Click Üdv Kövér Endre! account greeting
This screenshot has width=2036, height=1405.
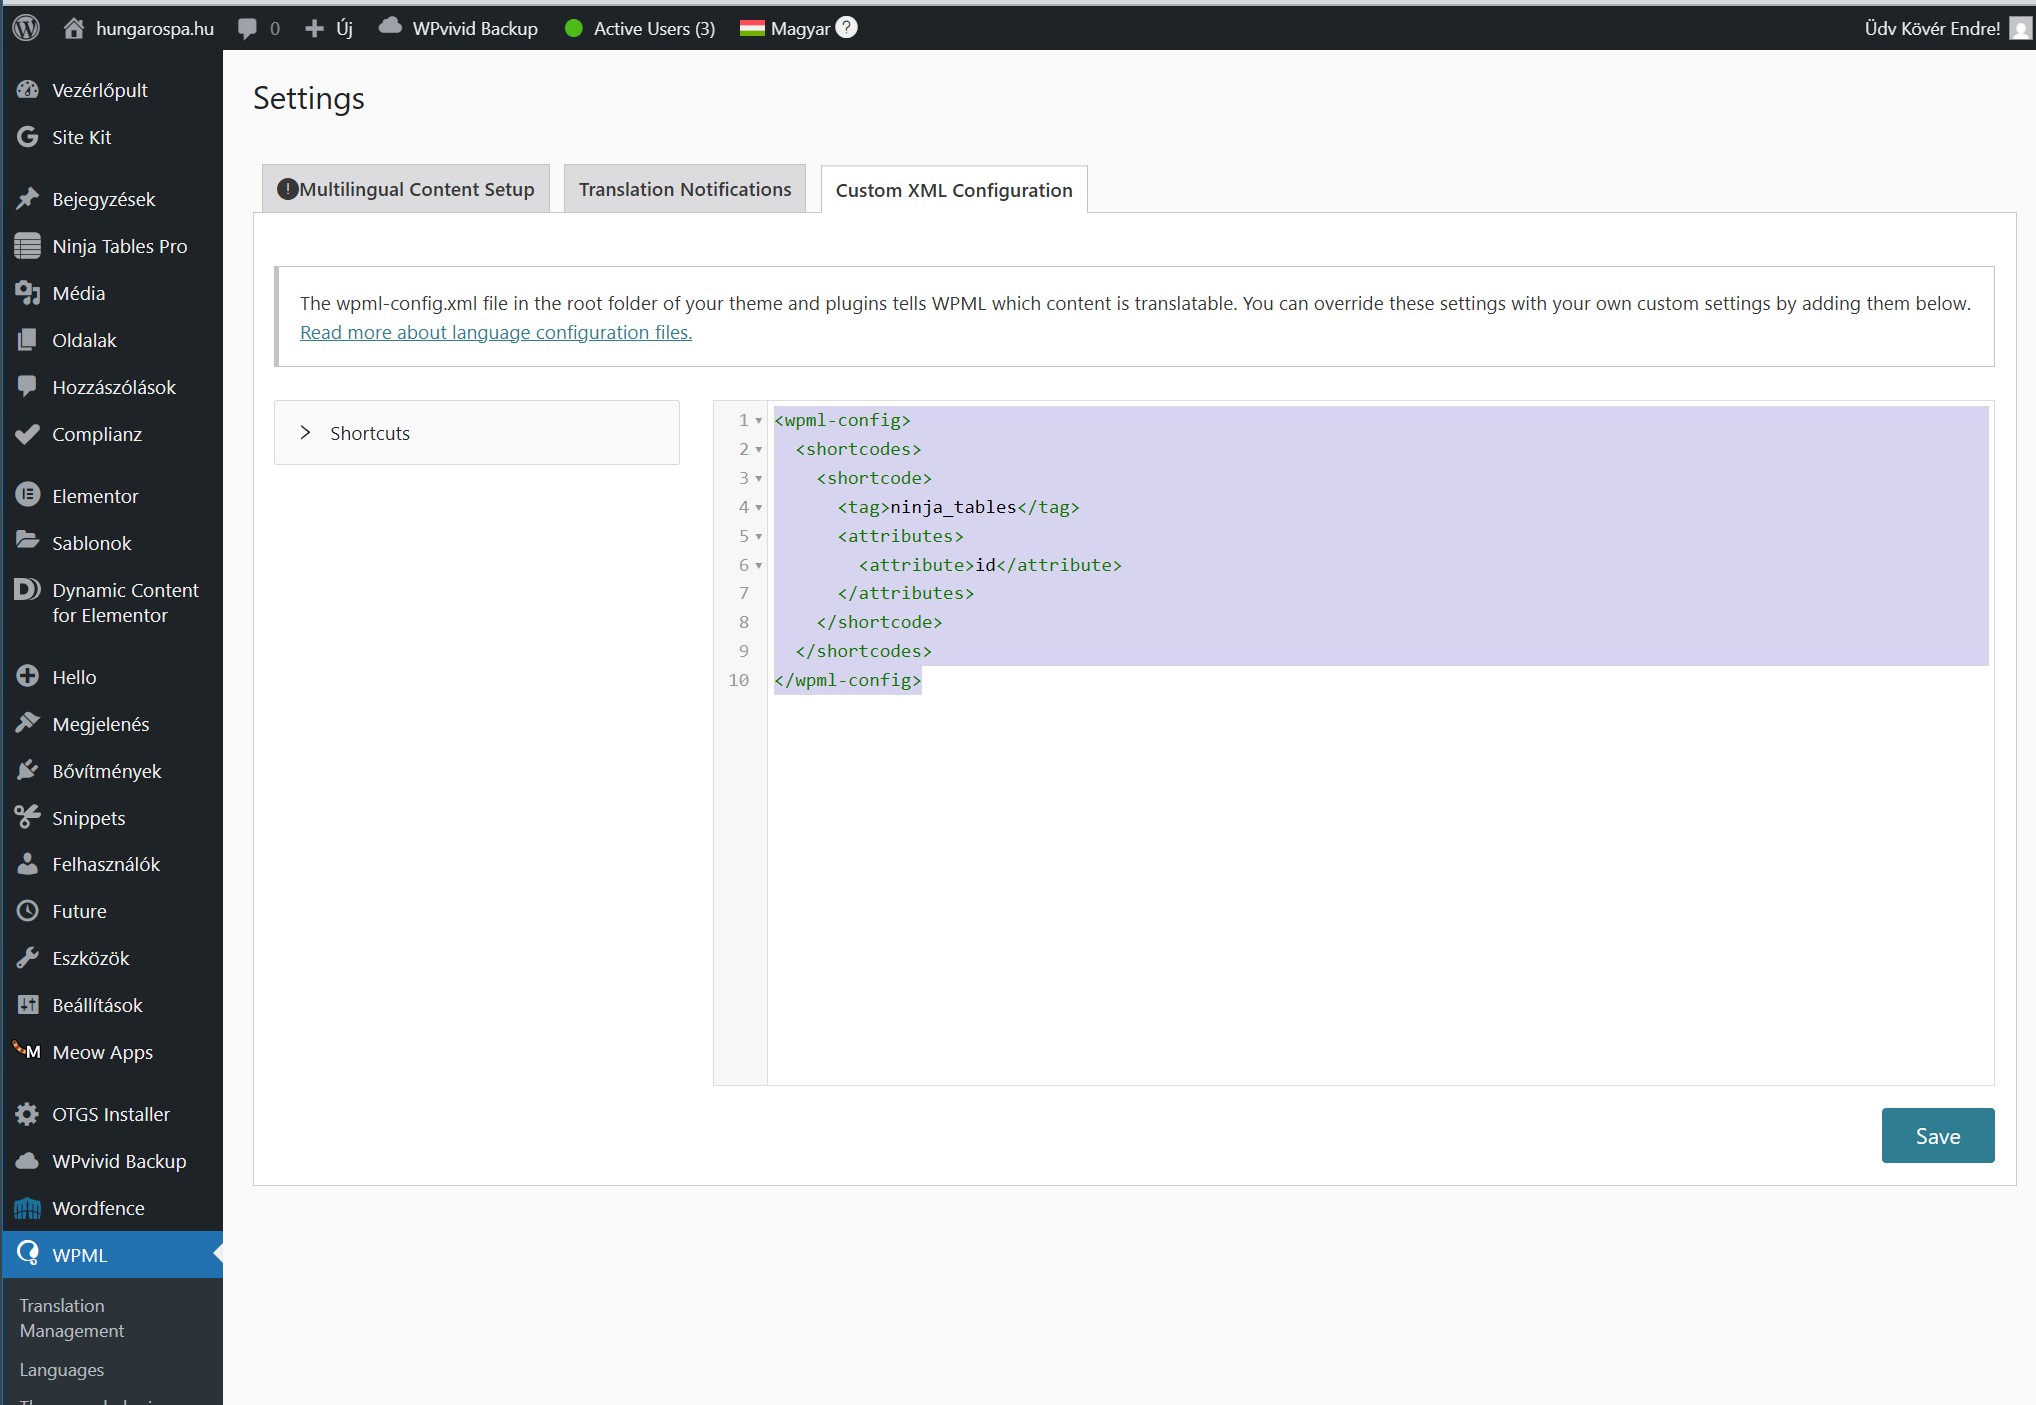(x=1932, y=28)
